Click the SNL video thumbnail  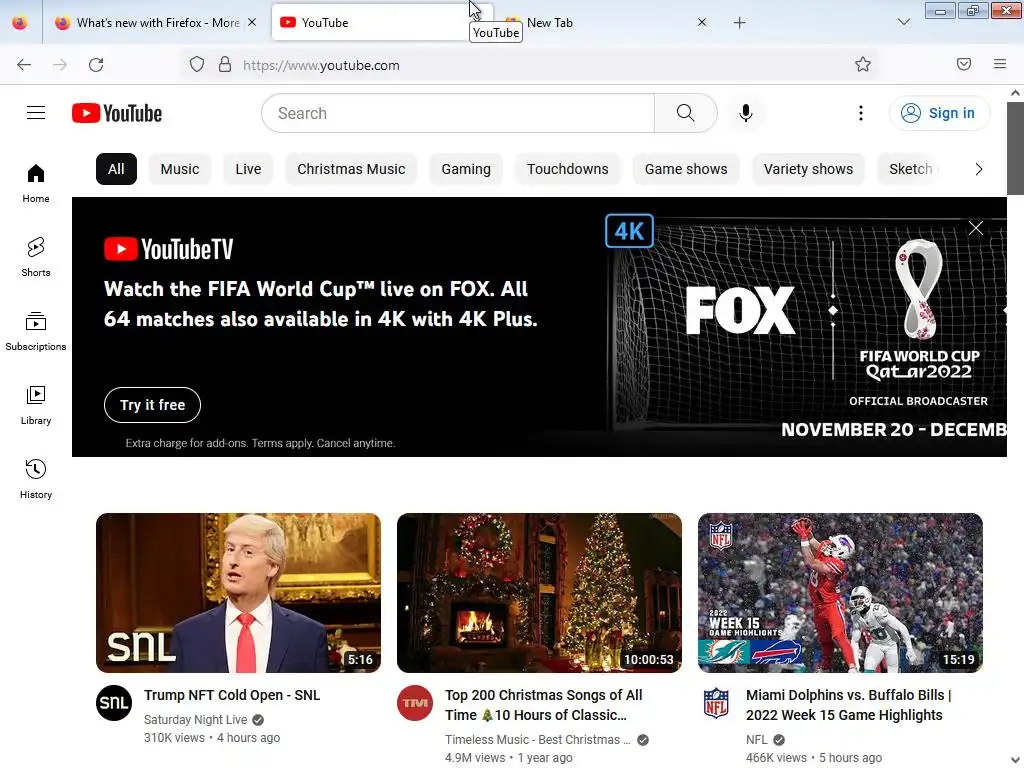(238, 593)
